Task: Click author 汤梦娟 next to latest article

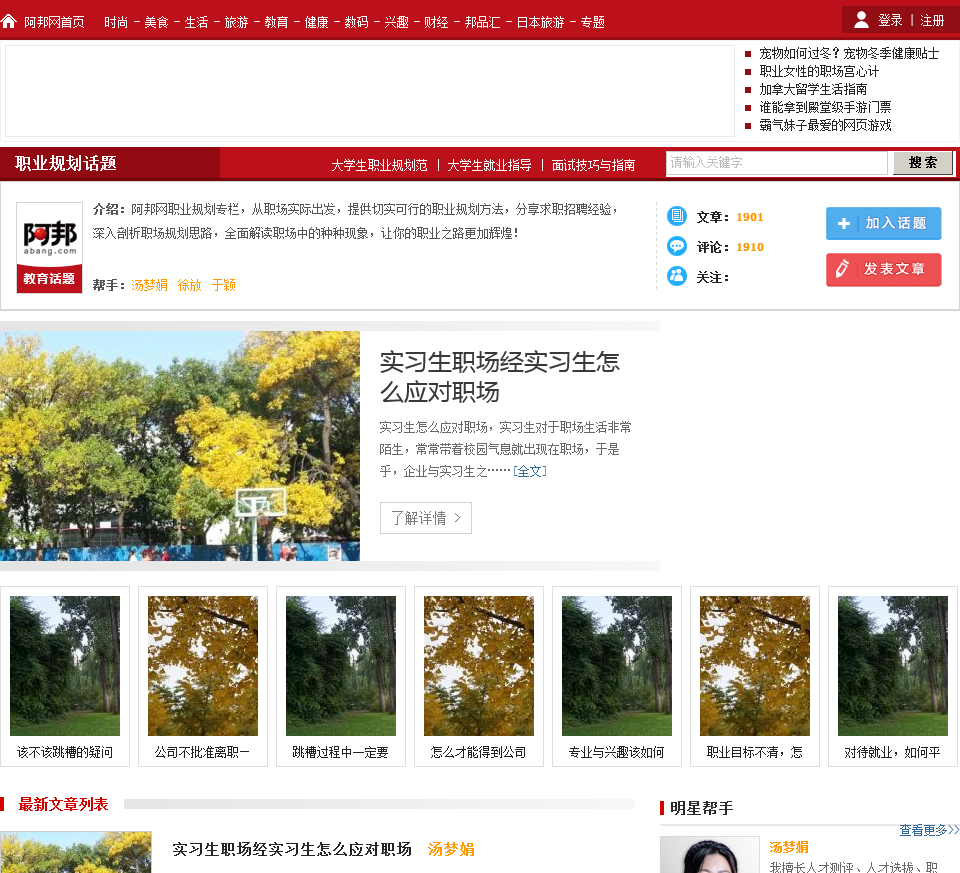Action: tap(451, 849)
